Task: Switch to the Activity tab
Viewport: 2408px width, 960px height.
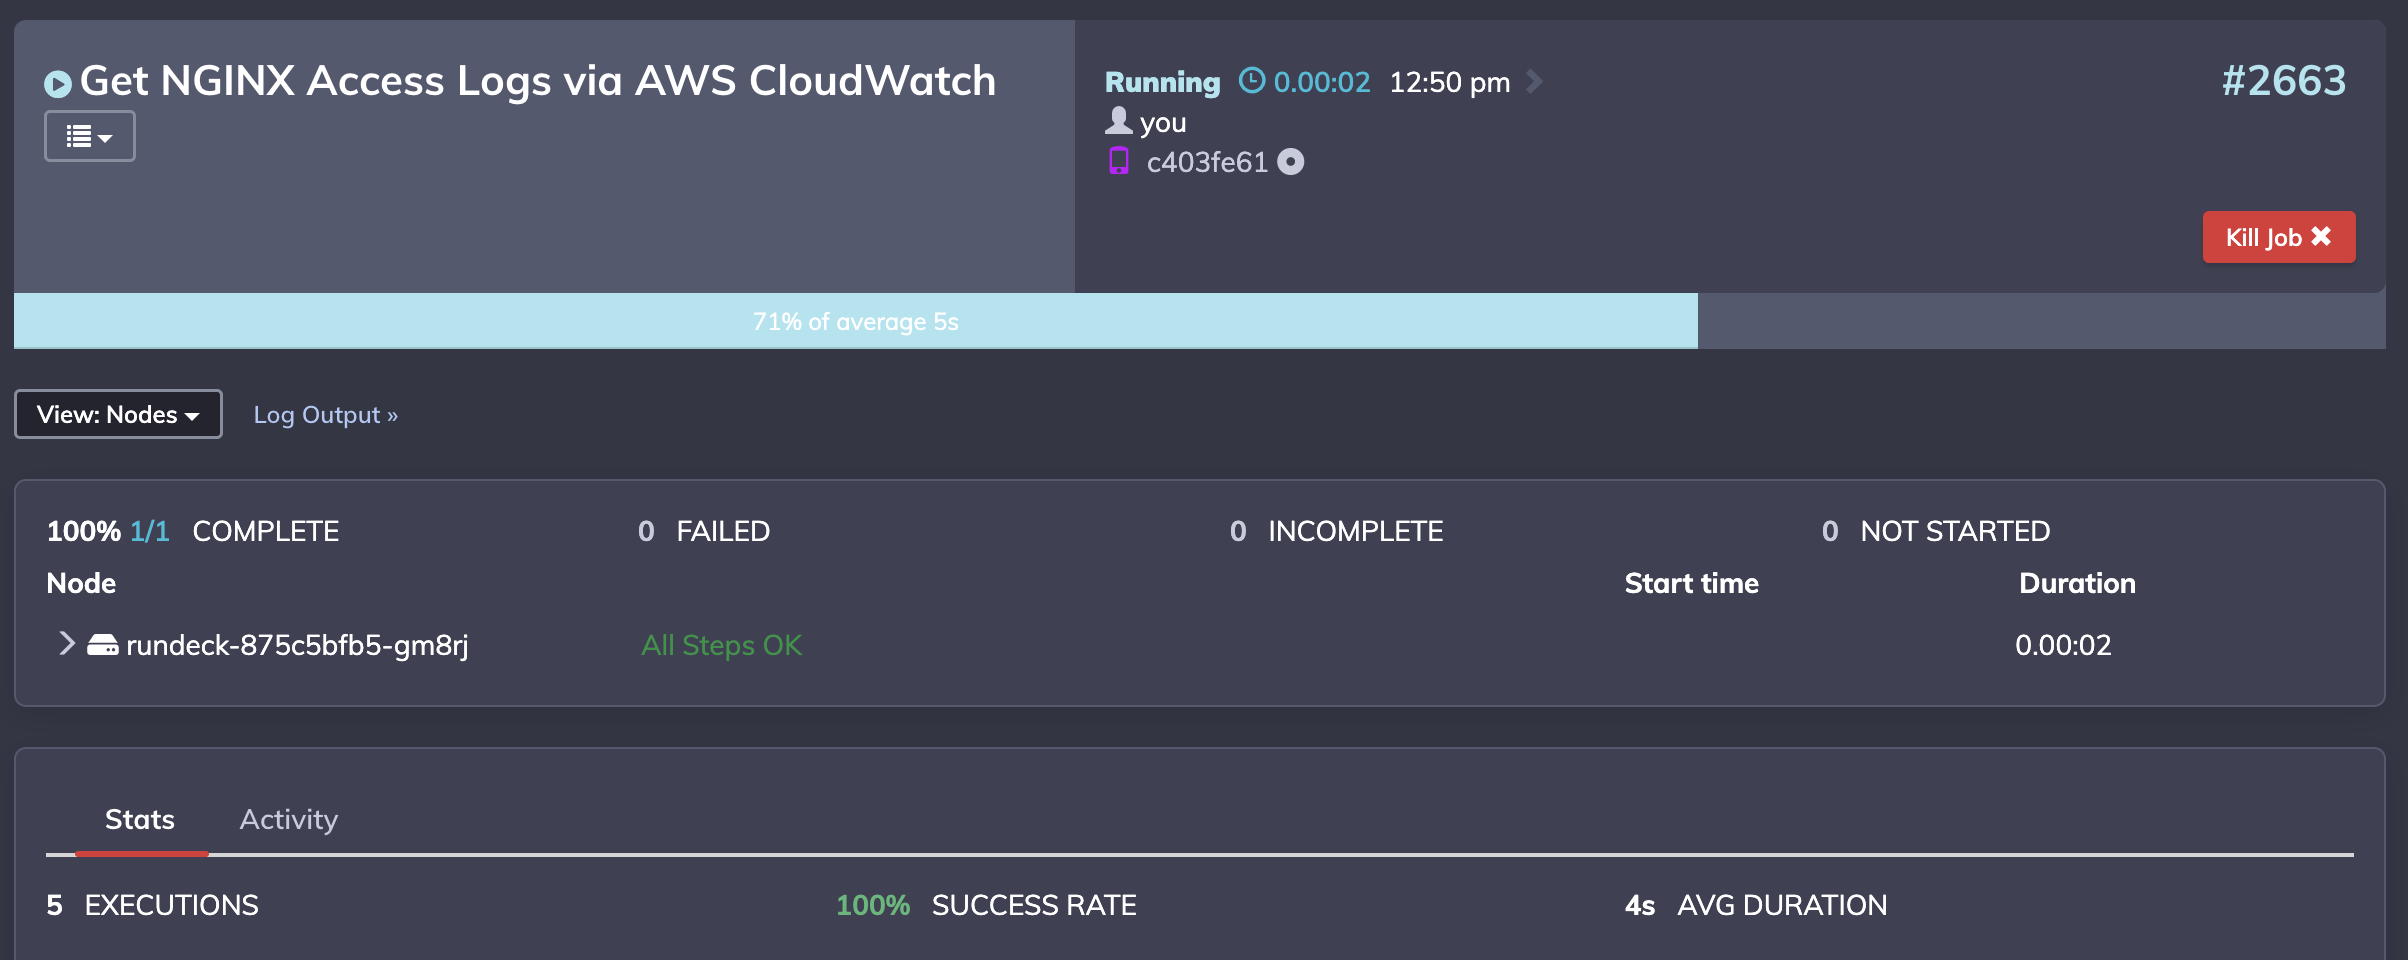Action: coord(289,820)
